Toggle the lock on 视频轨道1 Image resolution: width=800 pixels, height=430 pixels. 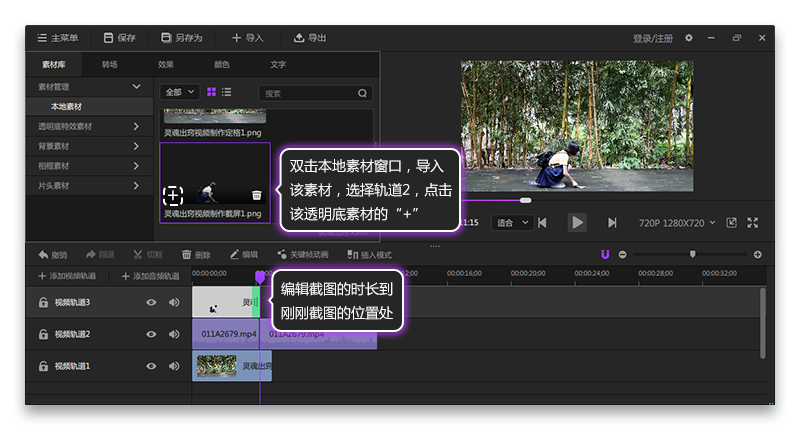[x=43, y=366]
